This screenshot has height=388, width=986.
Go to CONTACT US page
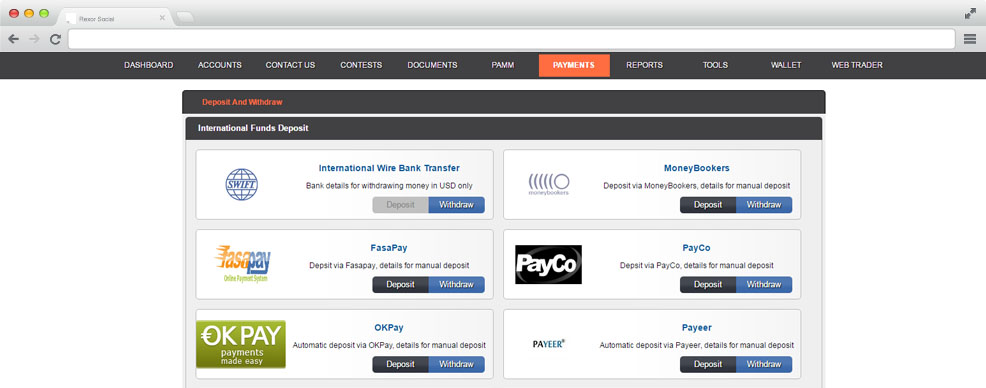(290, 65)
